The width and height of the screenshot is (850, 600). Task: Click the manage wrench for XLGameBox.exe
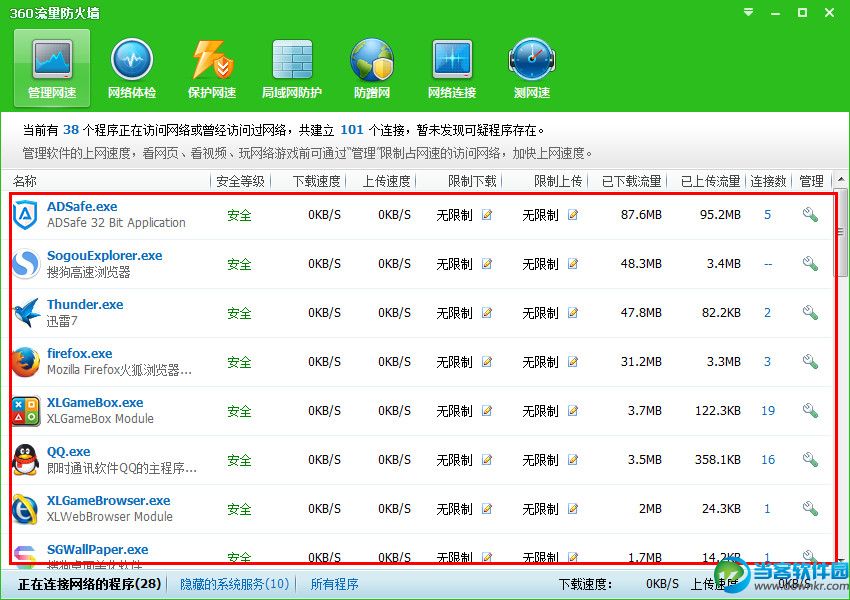coord(810,410)
